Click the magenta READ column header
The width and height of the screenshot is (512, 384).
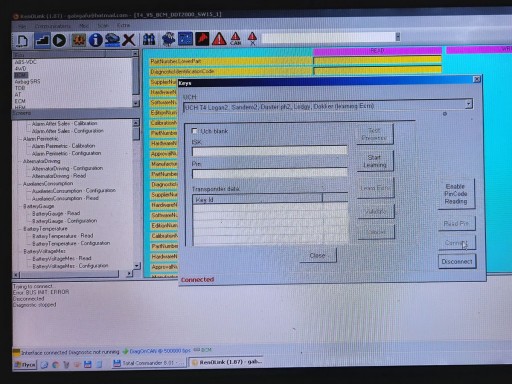377,51
